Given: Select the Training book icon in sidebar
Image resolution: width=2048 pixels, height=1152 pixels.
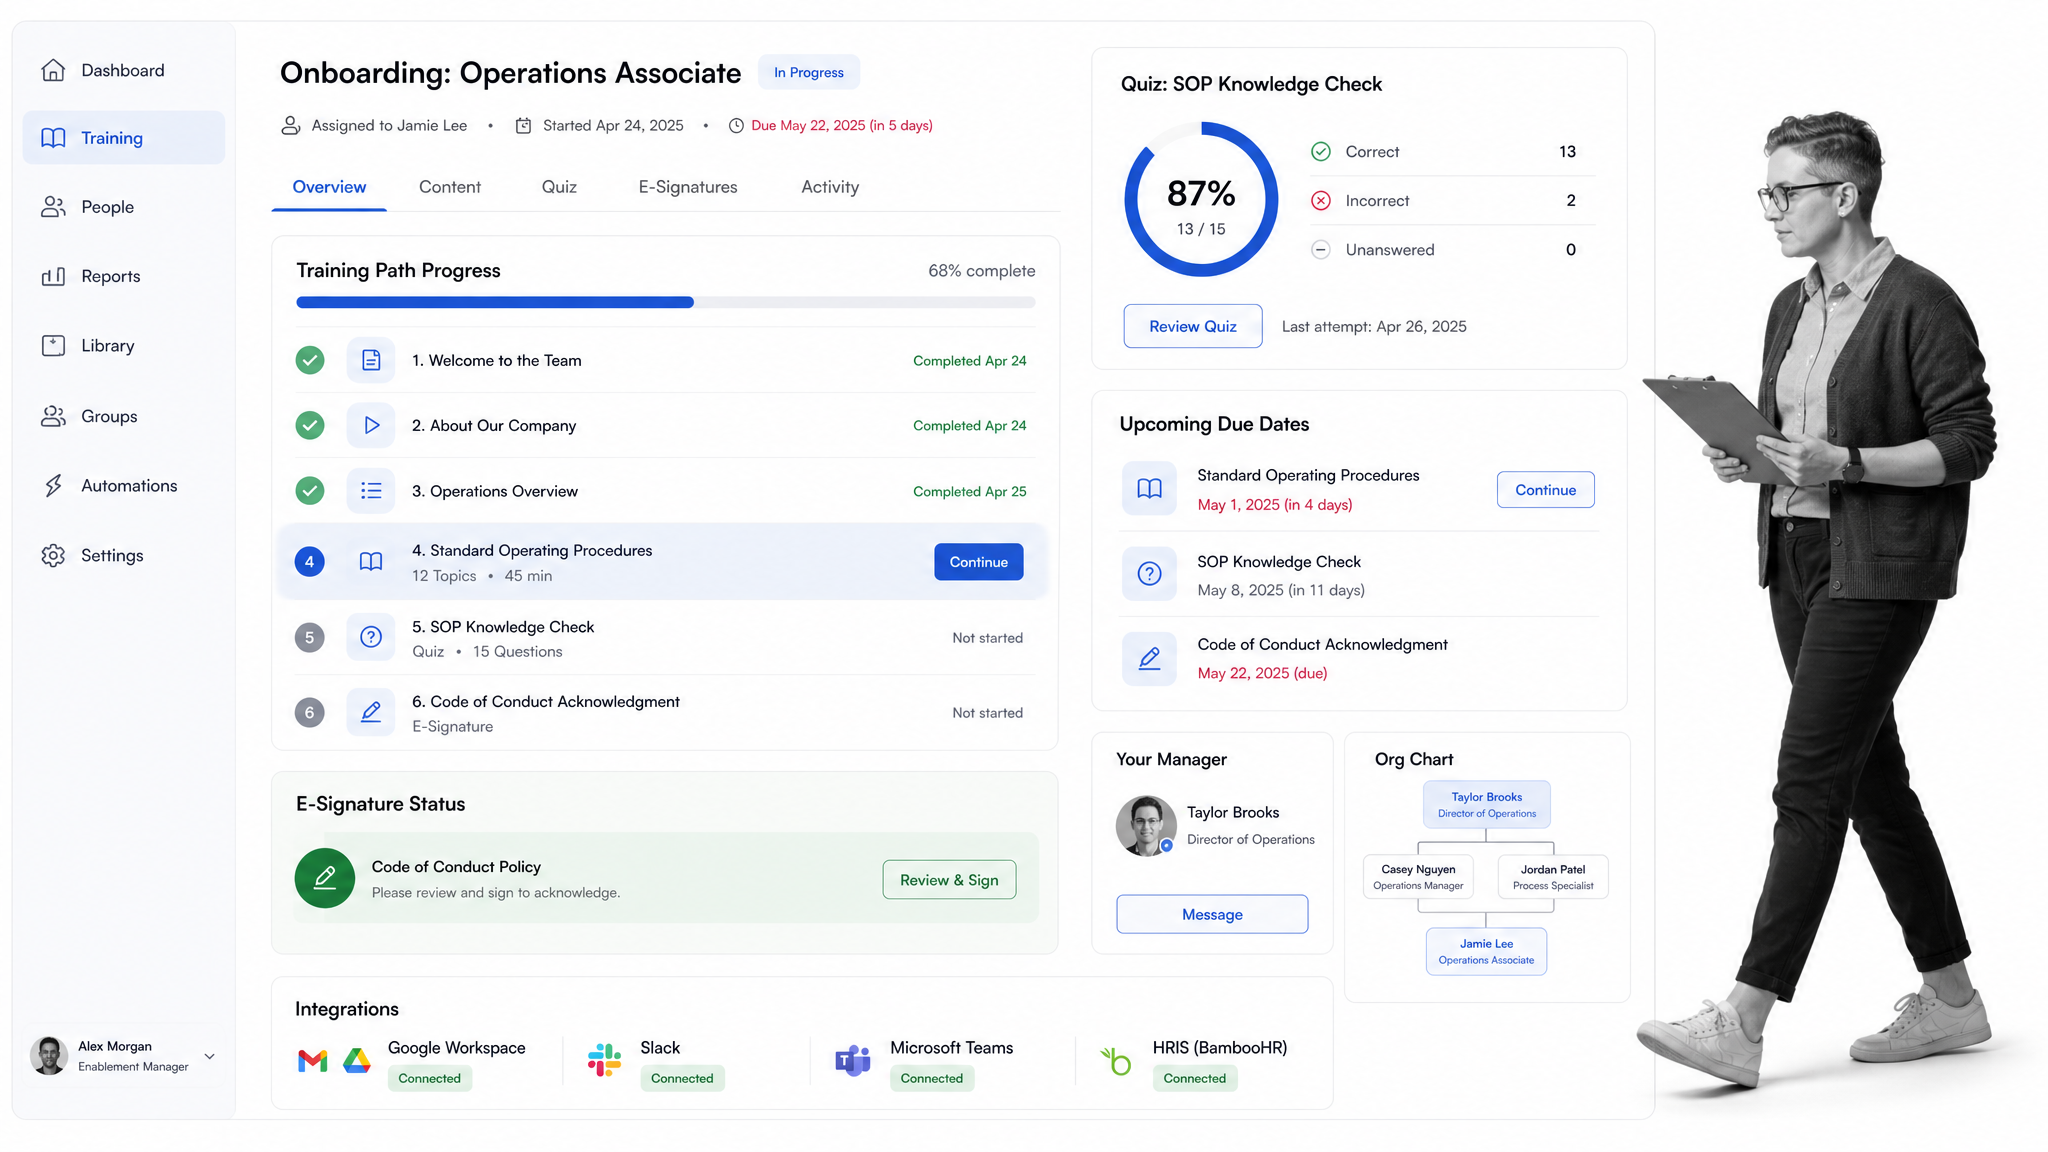Looking at the screenshot, I should (53, 138).
